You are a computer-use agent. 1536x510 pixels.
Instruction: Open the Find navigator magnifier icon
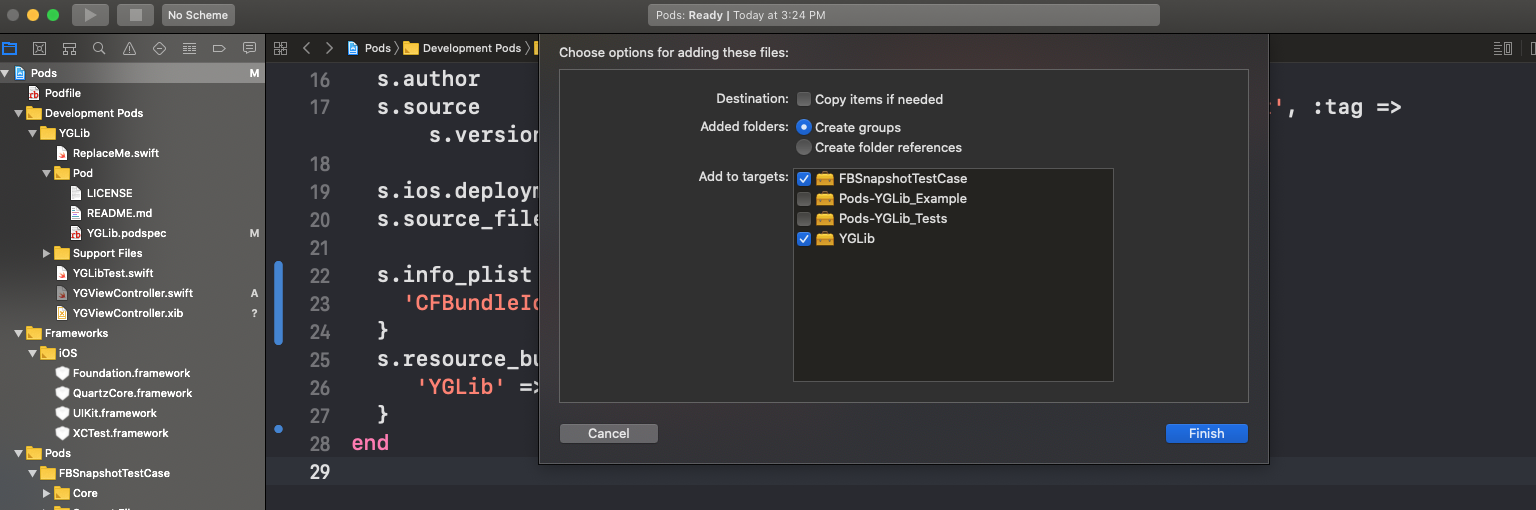point(99,48)
